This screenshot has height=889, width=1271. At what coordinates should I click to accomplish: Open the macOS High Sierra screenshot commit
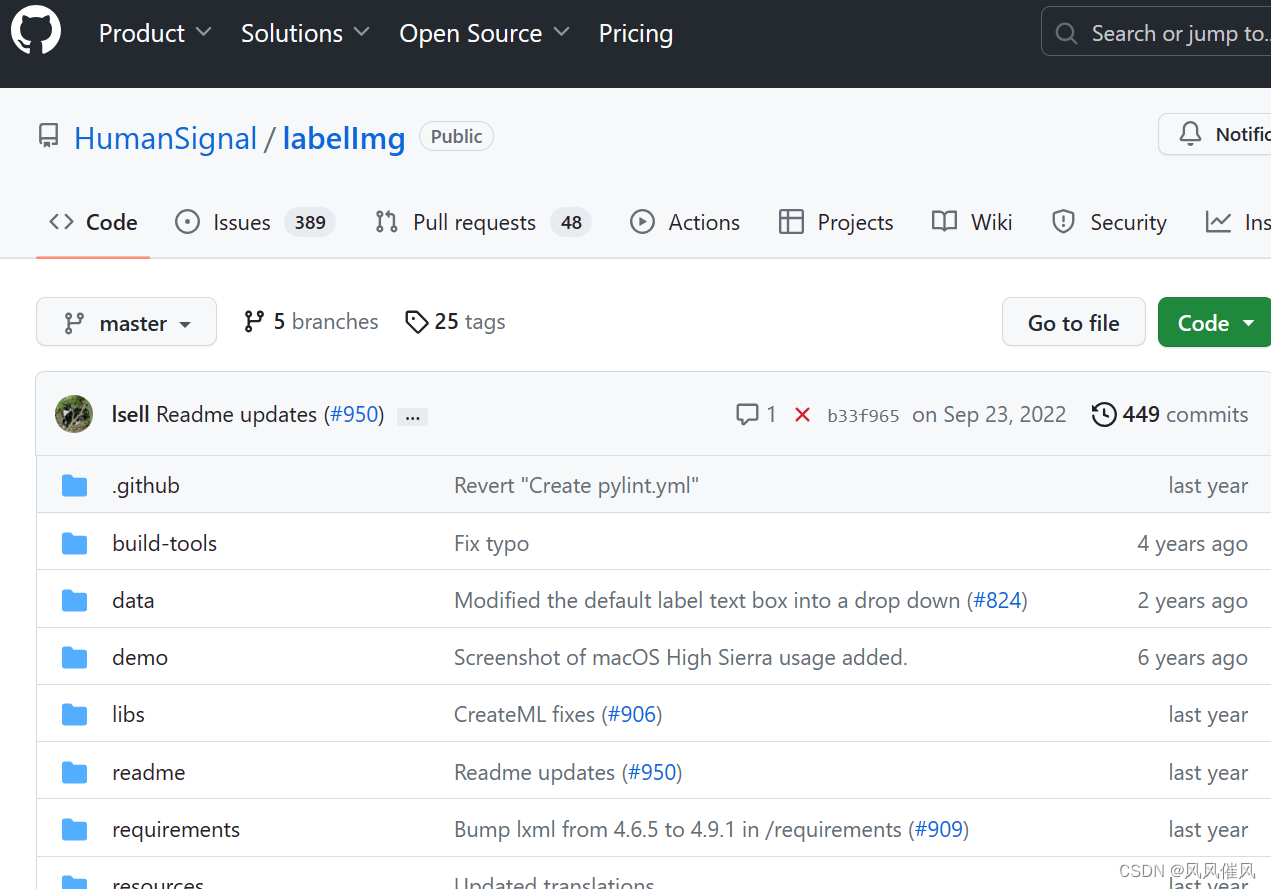[x=681, y=657]
